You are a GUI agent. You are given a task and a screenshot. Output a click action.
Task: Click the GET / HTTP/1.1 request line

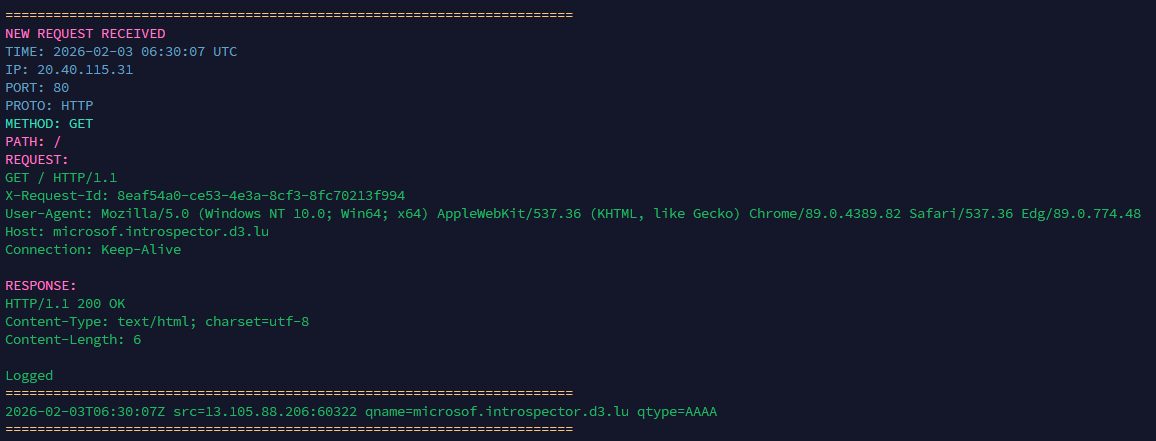pos(61,177)
